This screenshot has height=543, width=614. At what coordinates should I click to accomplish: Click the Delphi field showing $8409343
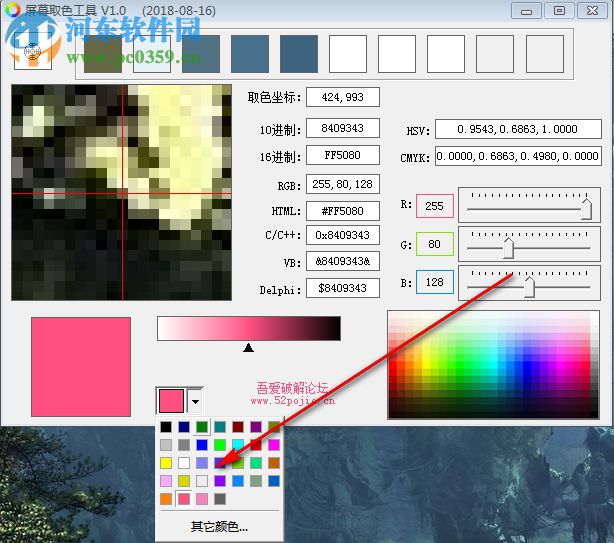tap(343, 288)
